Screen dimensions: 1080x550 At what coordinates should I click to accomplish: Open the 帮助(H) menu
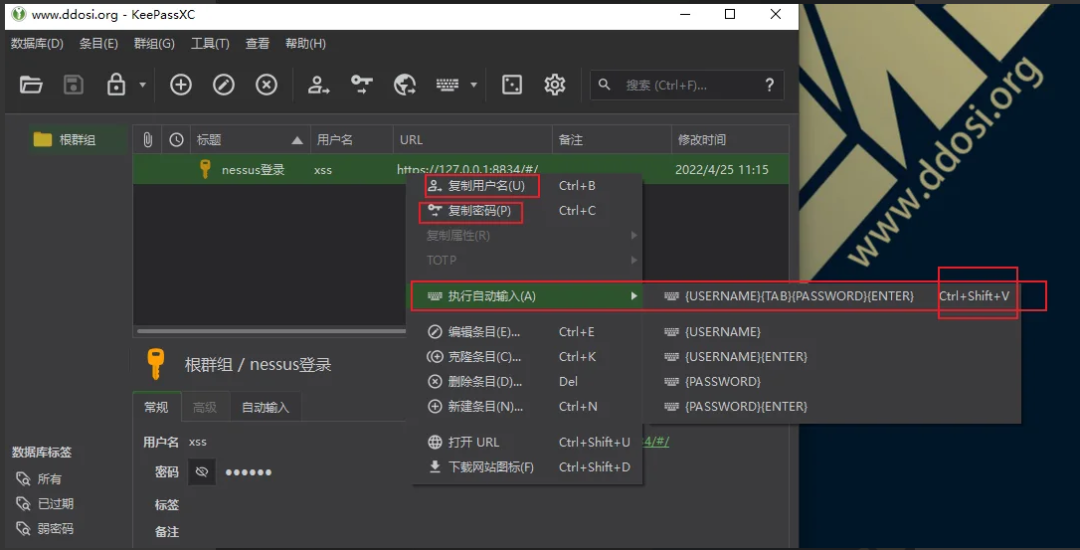pos(306,44)
